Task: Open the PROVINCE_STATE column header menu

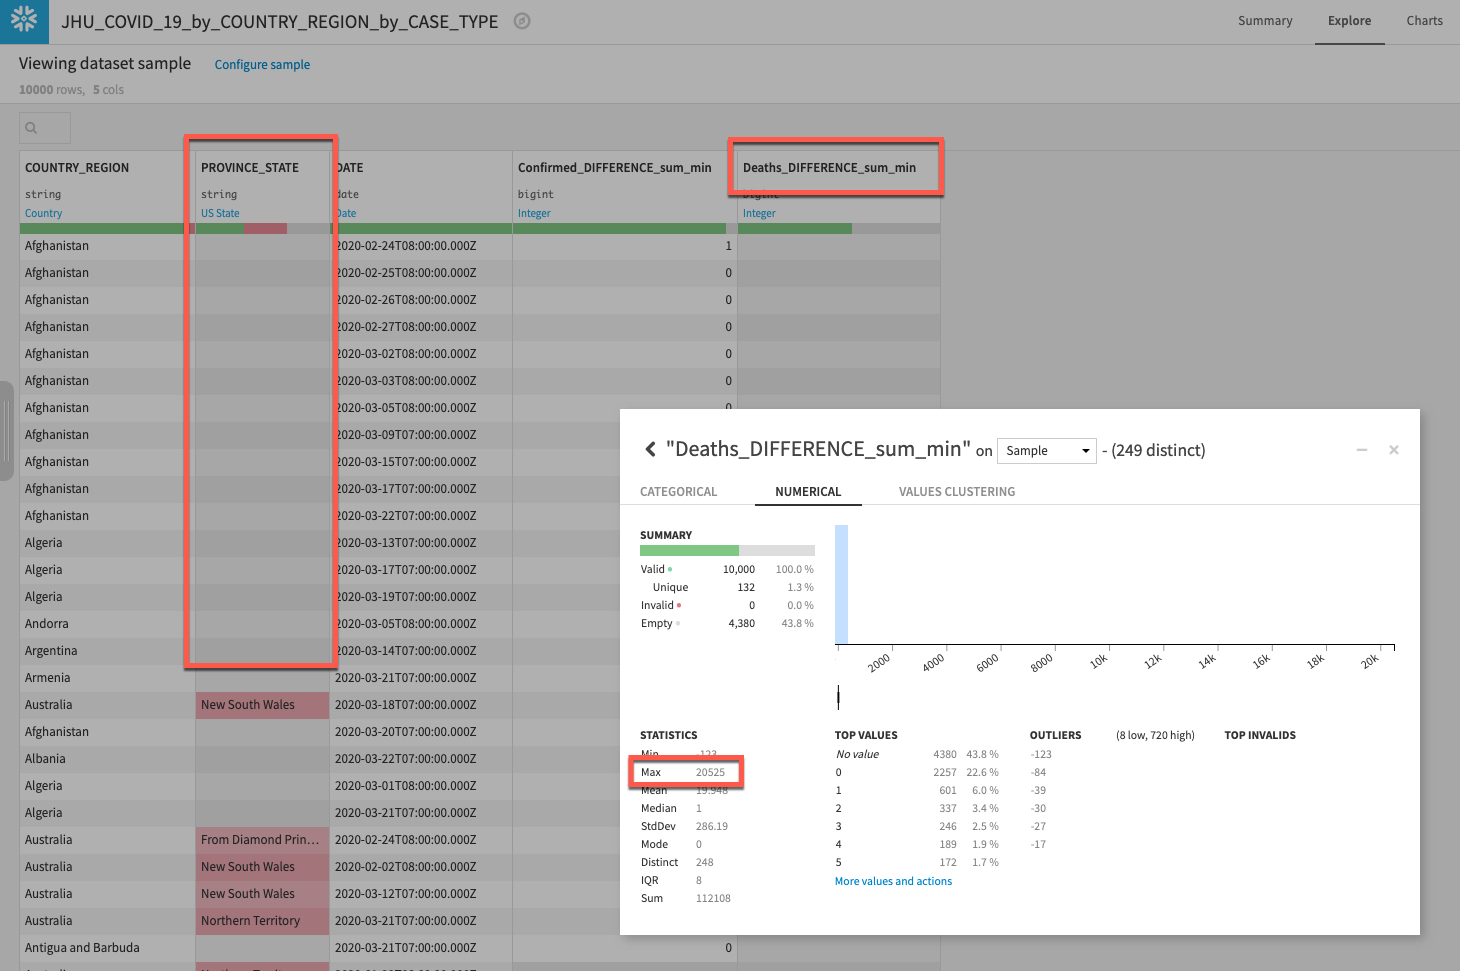Action: (250, 168)
